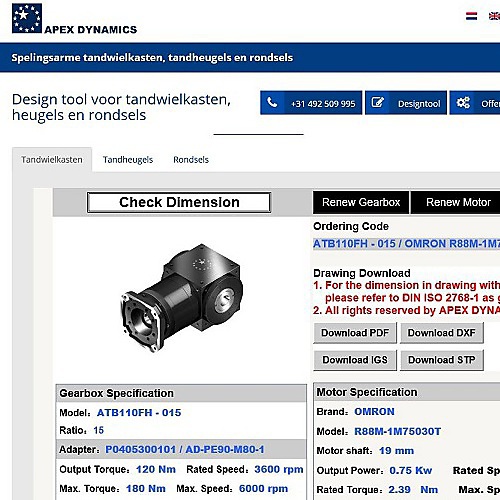This screenshot has width=500, height=500.
Task: Click the gearbox 3D product image
Action: tap(182, 298)
